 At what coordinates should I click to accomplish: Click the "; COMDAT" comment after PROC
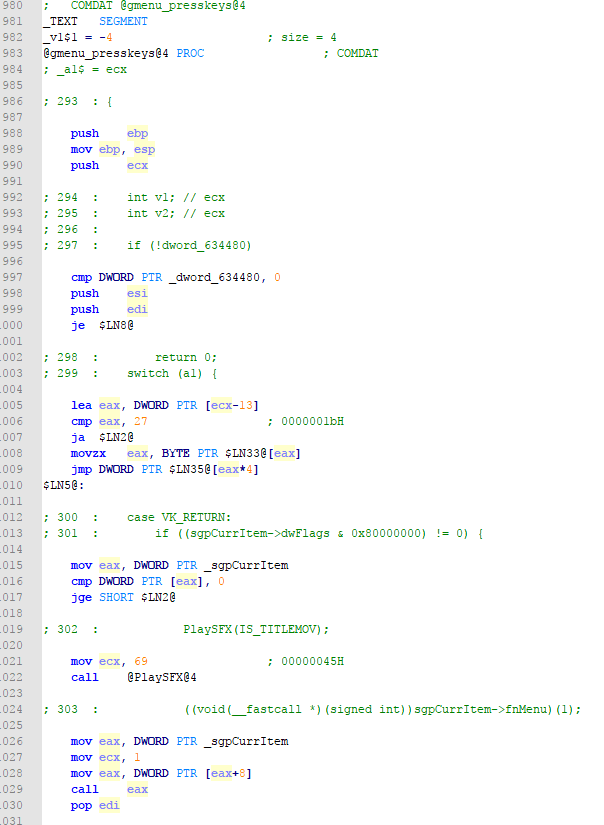click(x=351, y=54)
